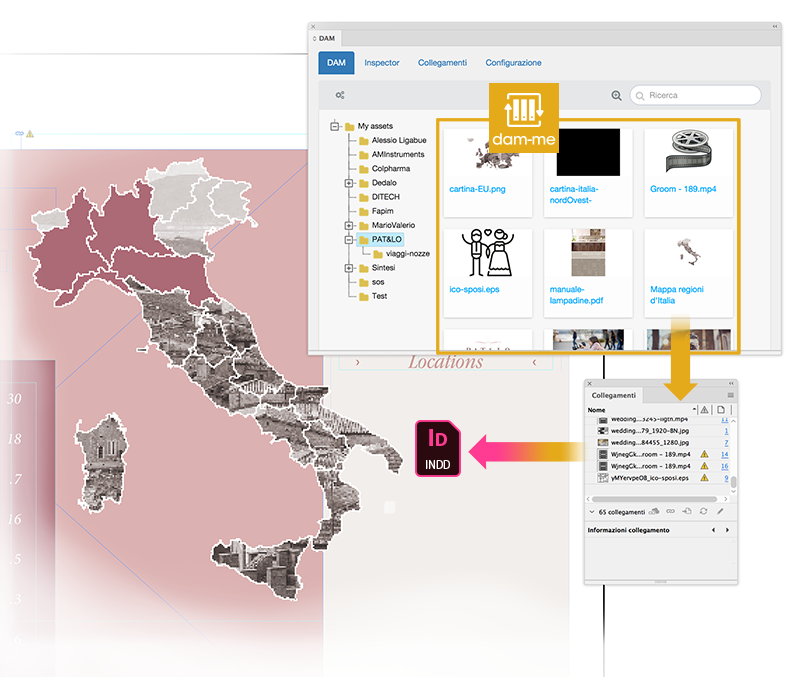Screen dimensions: 800x677
Task: Sort links by warning status column icon
Action: pyautogui.click(x=704, y=410)
